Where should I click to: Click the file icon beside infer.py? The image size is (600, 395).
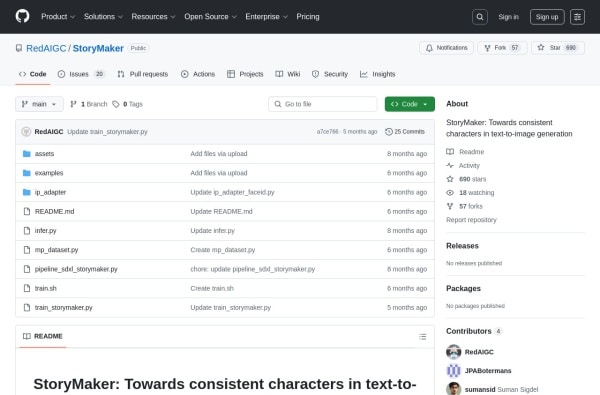(x=27, y=230)
